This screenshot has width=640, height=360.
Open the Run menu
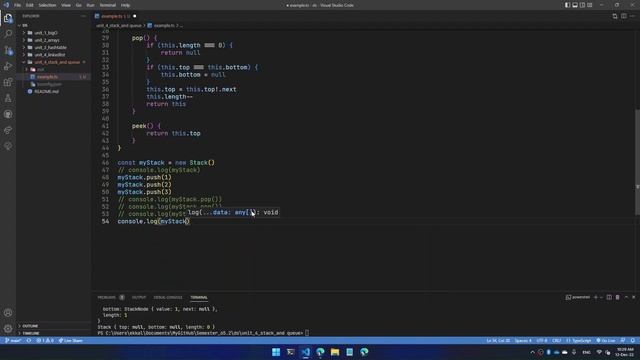(90, 5)
